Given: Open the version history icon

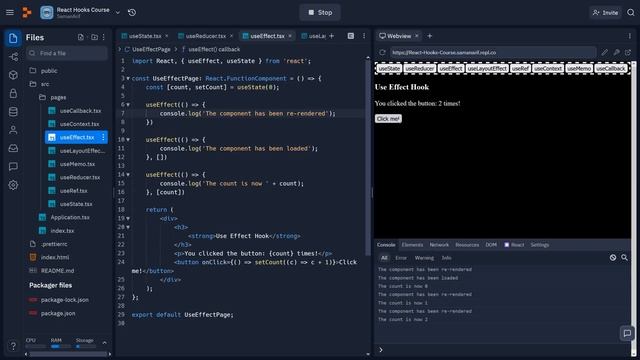Looking at the screenshot, I should 132,13.
